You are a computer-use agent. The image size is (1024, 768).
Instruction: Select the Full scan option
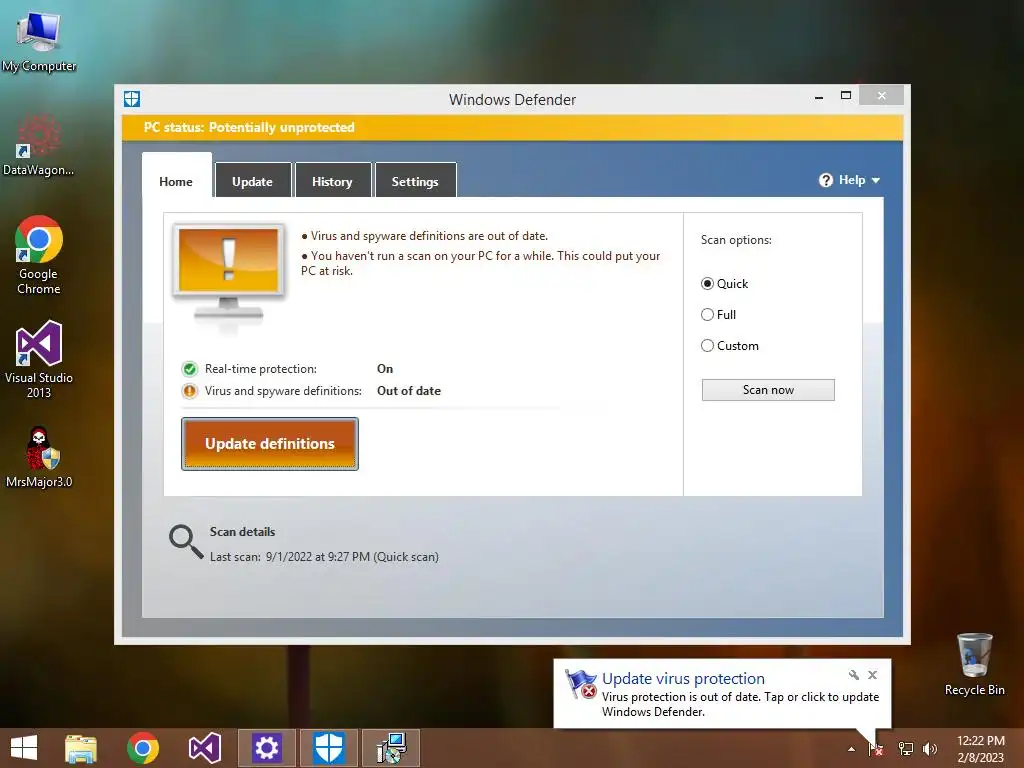[718, 315]
